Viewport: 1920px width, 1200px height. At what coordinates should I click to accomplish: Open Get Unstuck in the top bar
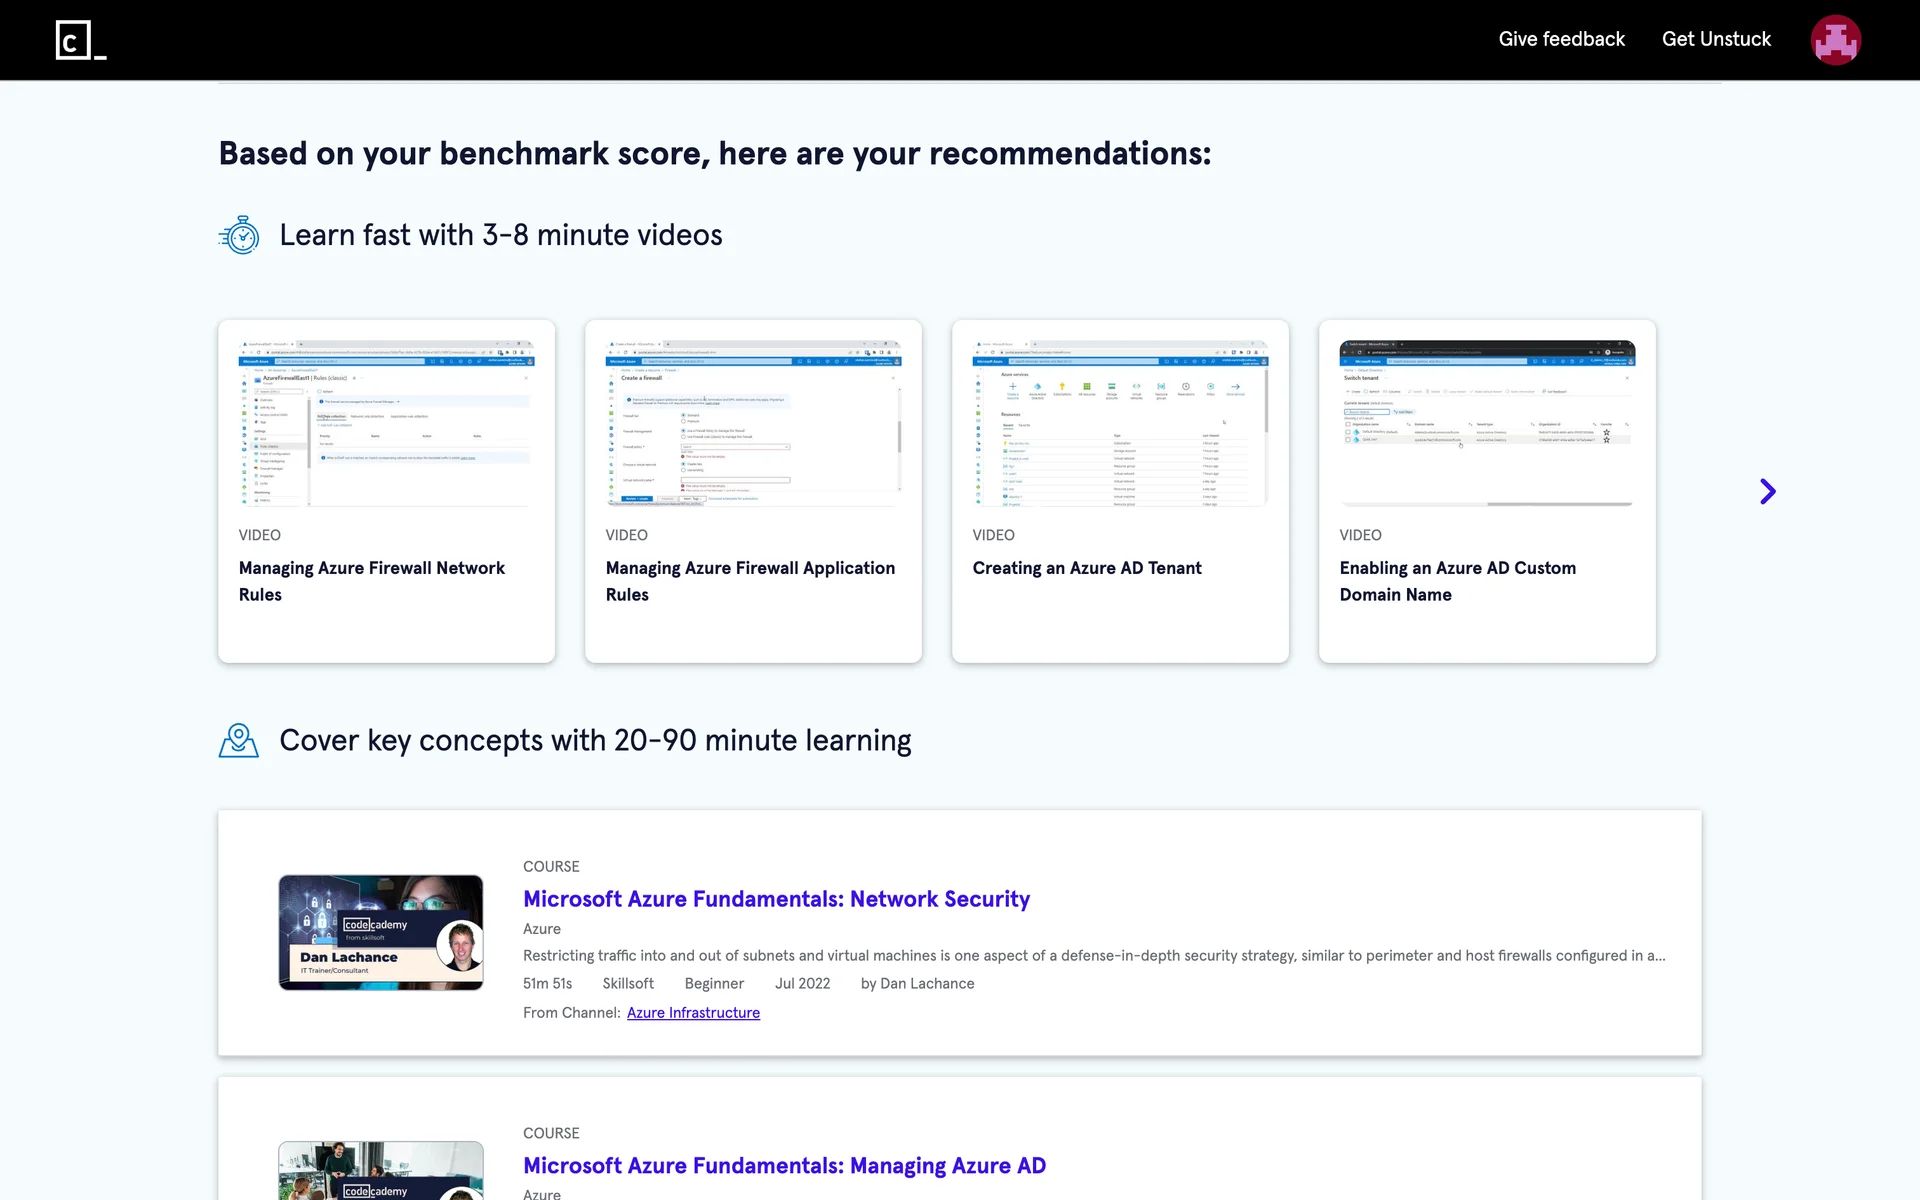tap(1716, 39)
